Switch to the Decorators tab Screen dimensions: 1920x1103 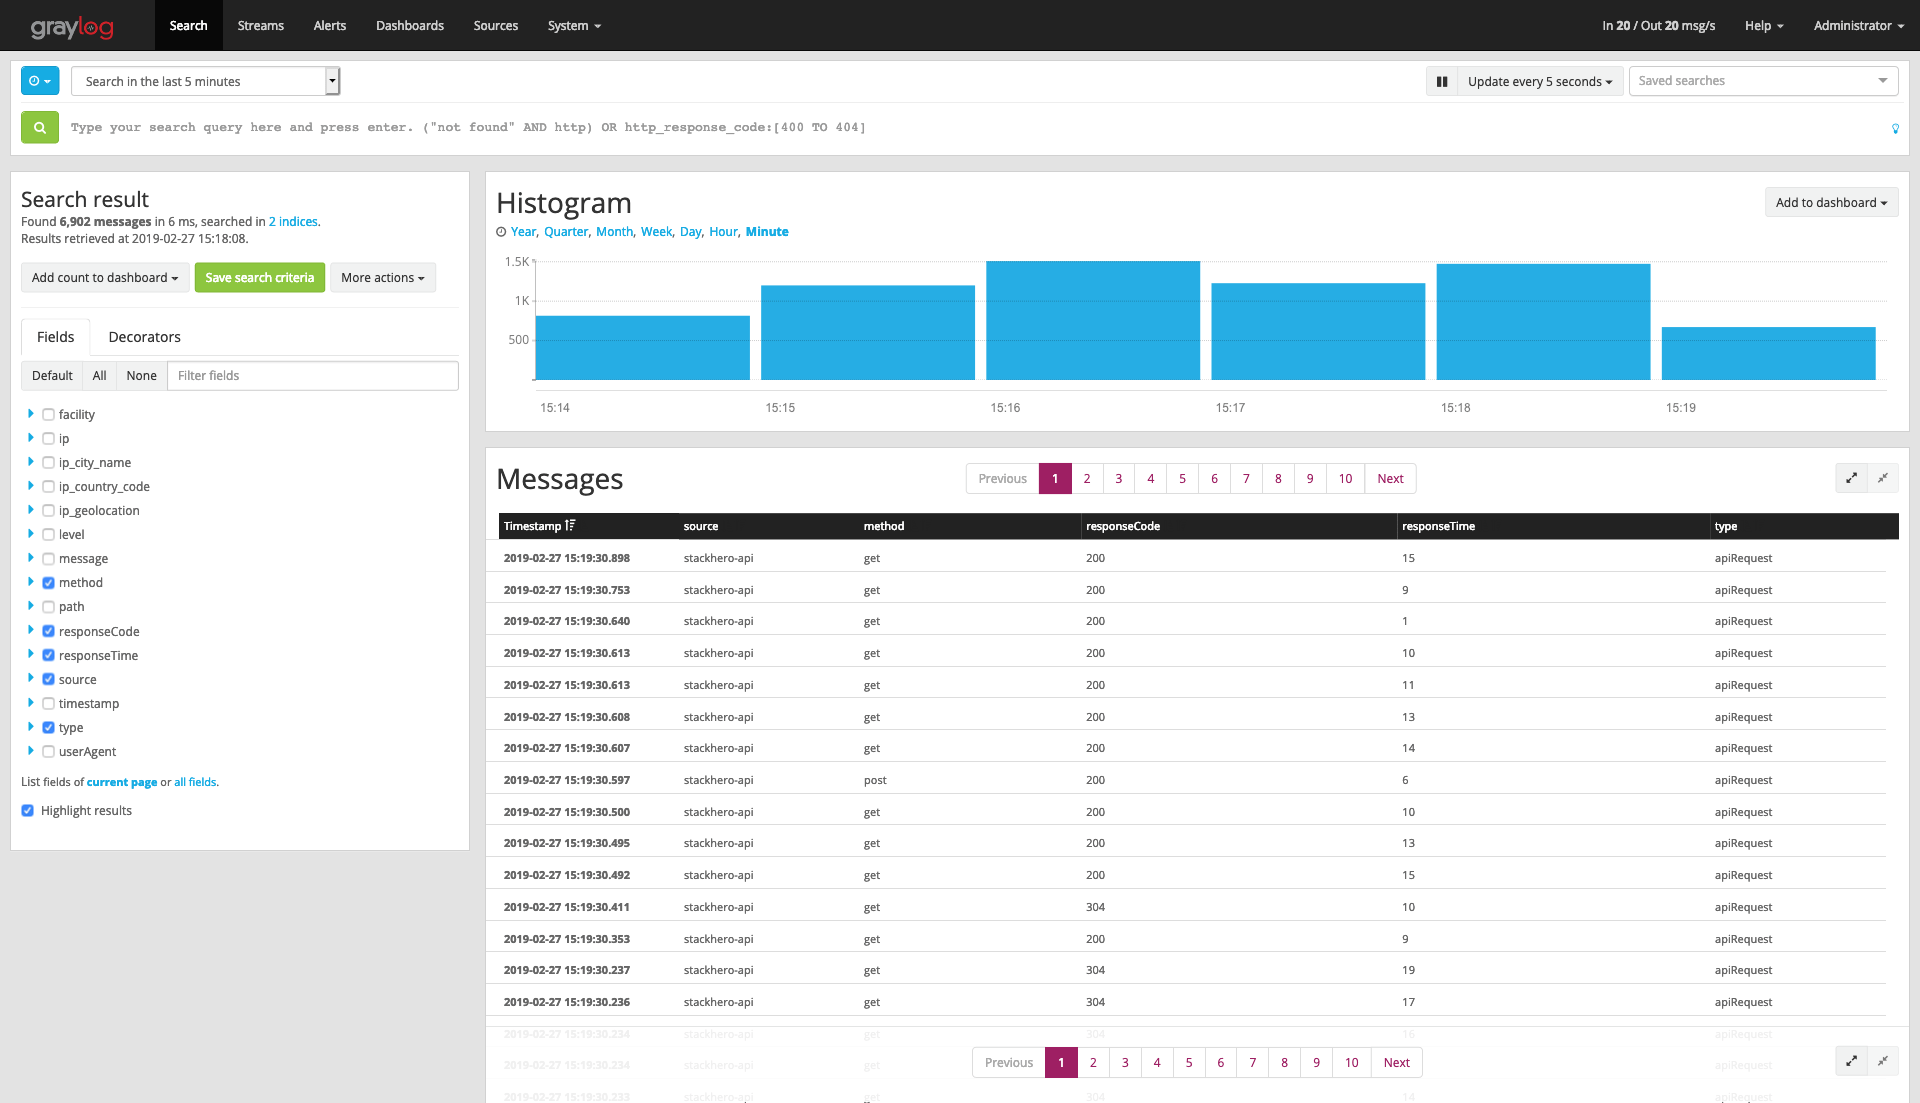[144, 337]
